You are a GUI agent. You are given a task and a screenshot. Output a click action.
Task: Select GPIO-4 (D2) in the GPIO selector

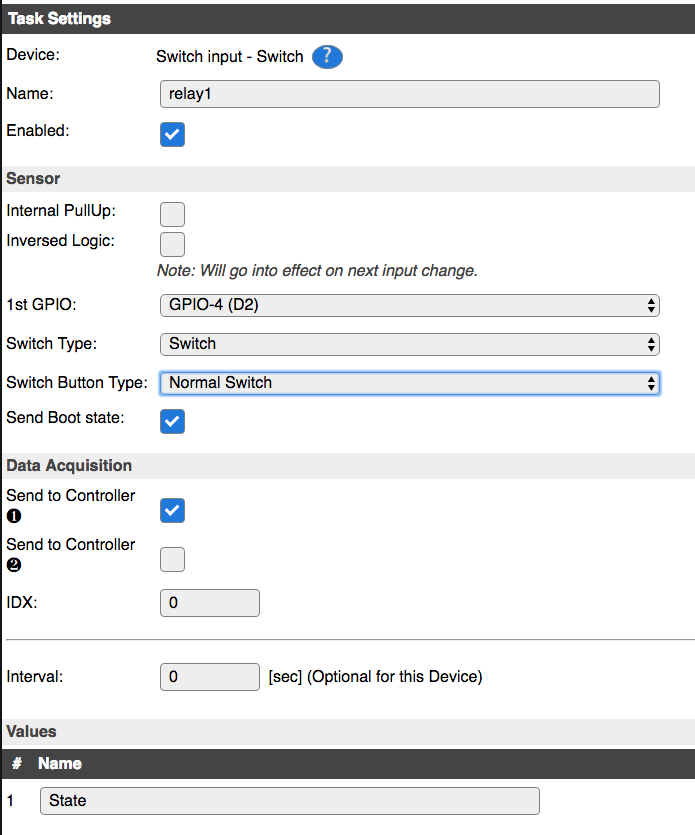(x=410, y=305)
